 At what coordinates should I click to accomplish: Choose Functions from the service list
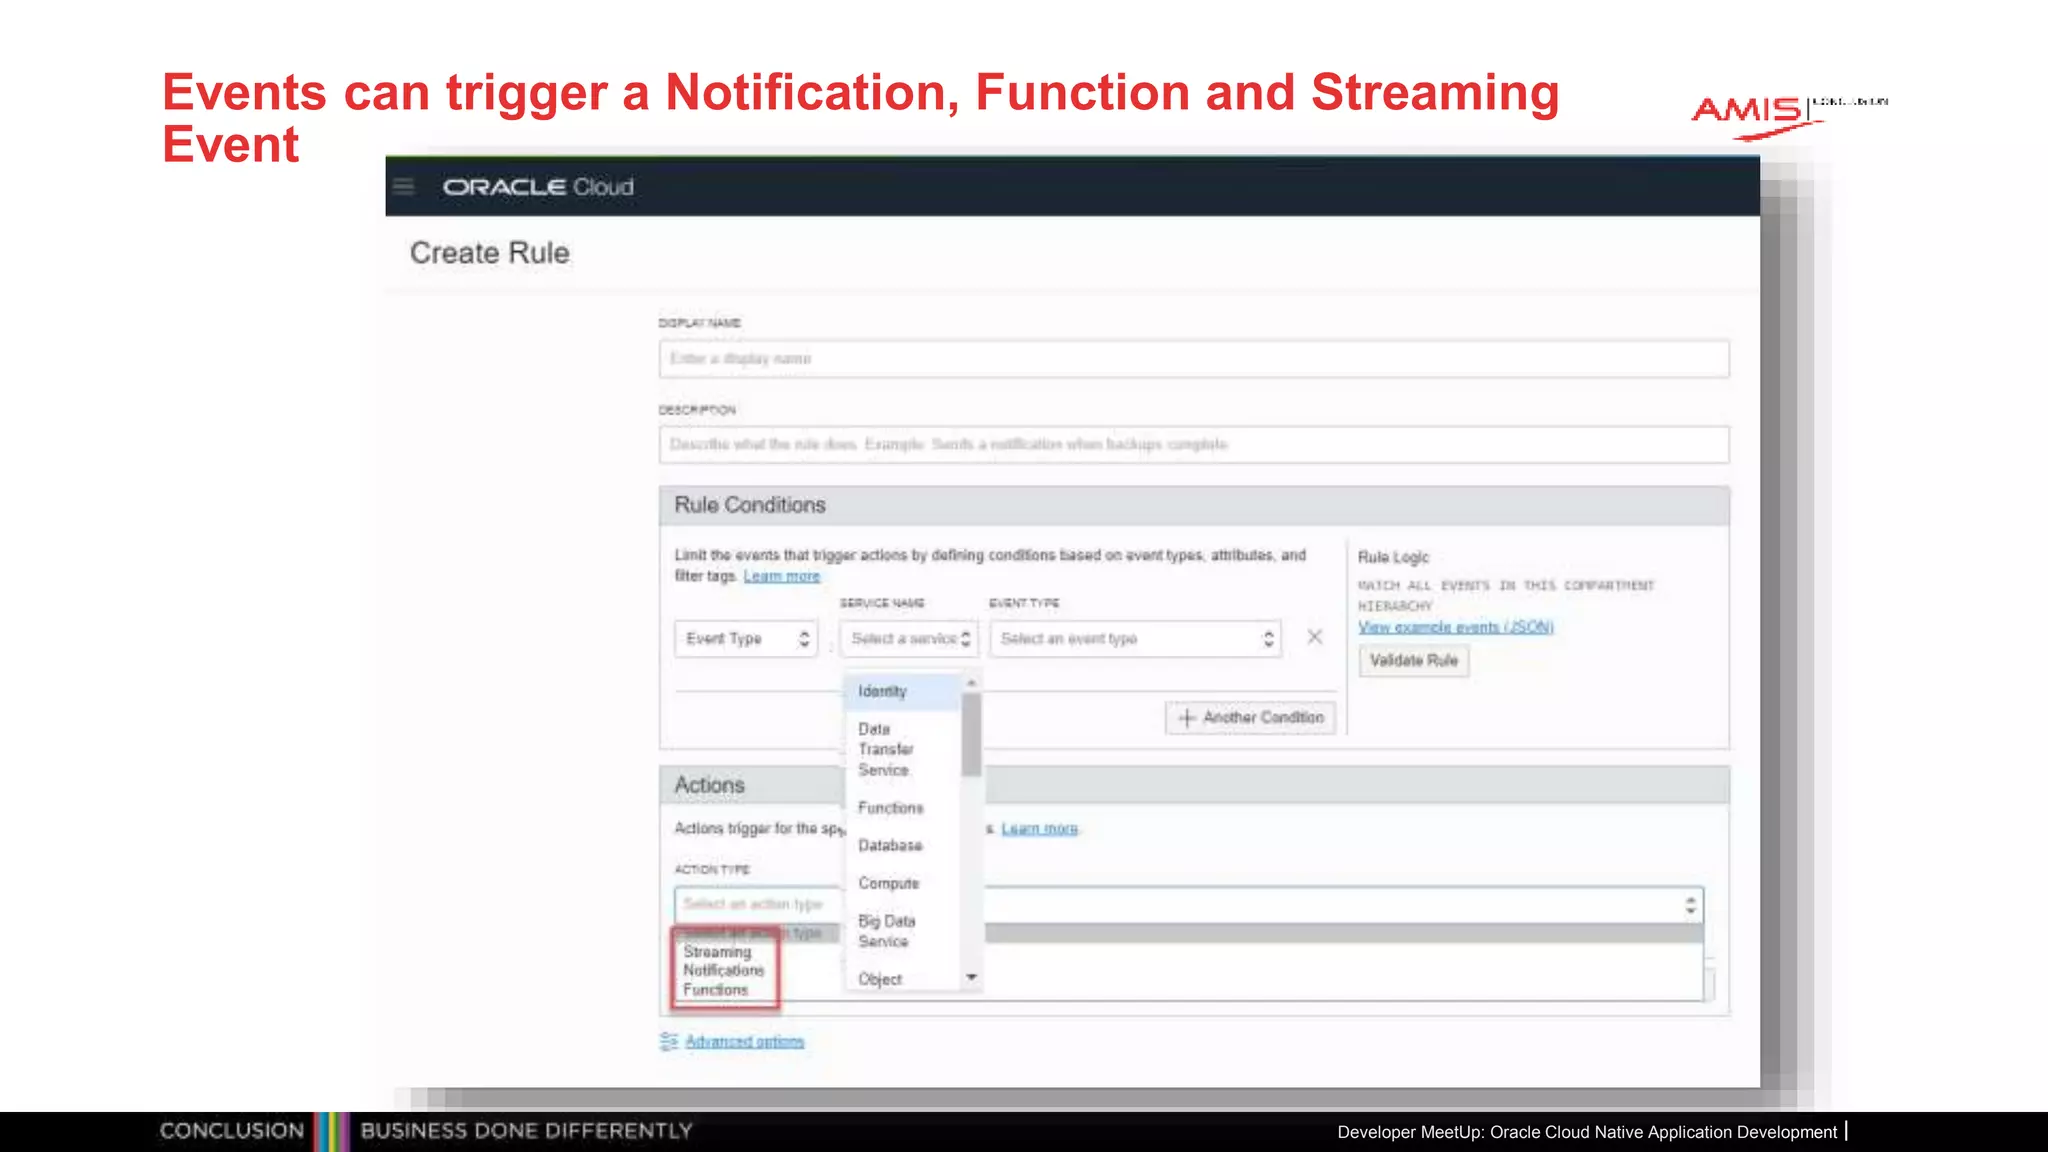pyautogui.click(x=903, y=808)
